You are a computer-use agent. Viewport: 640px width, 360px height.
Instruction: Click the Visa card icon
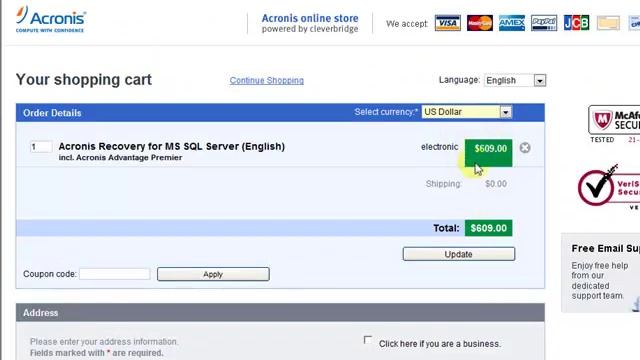pyautogui.click(x=447, y=23)
